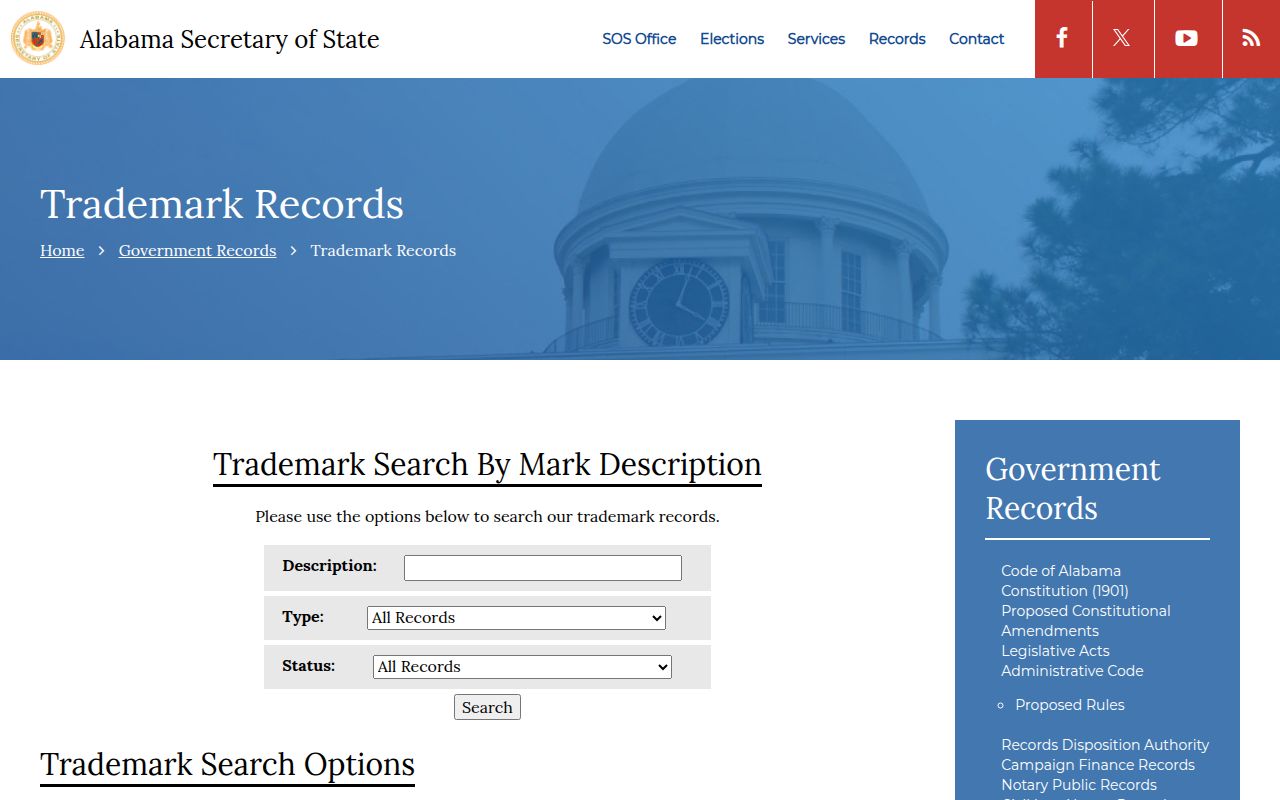The height and width of the screenshot is (800, 1280).
Task: Open the Facebook social icon
Action: pos(1062,38)
